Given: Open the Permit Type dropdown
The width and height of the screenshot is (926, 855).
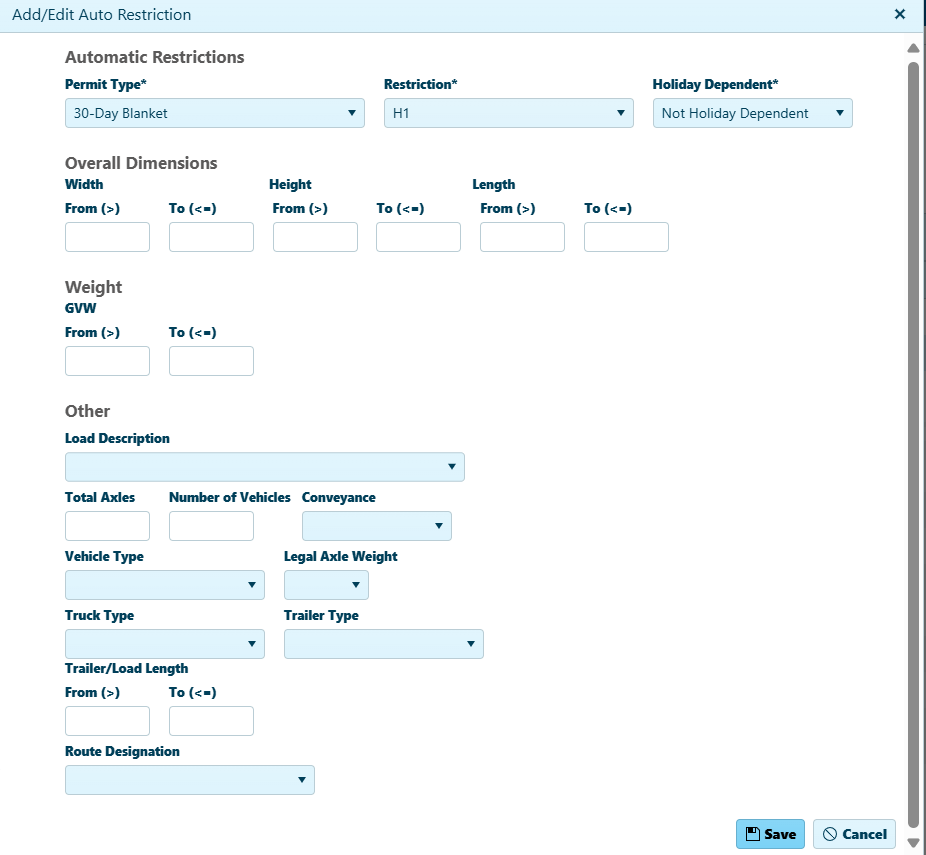Looking at the screenshot, I should 214,113.
